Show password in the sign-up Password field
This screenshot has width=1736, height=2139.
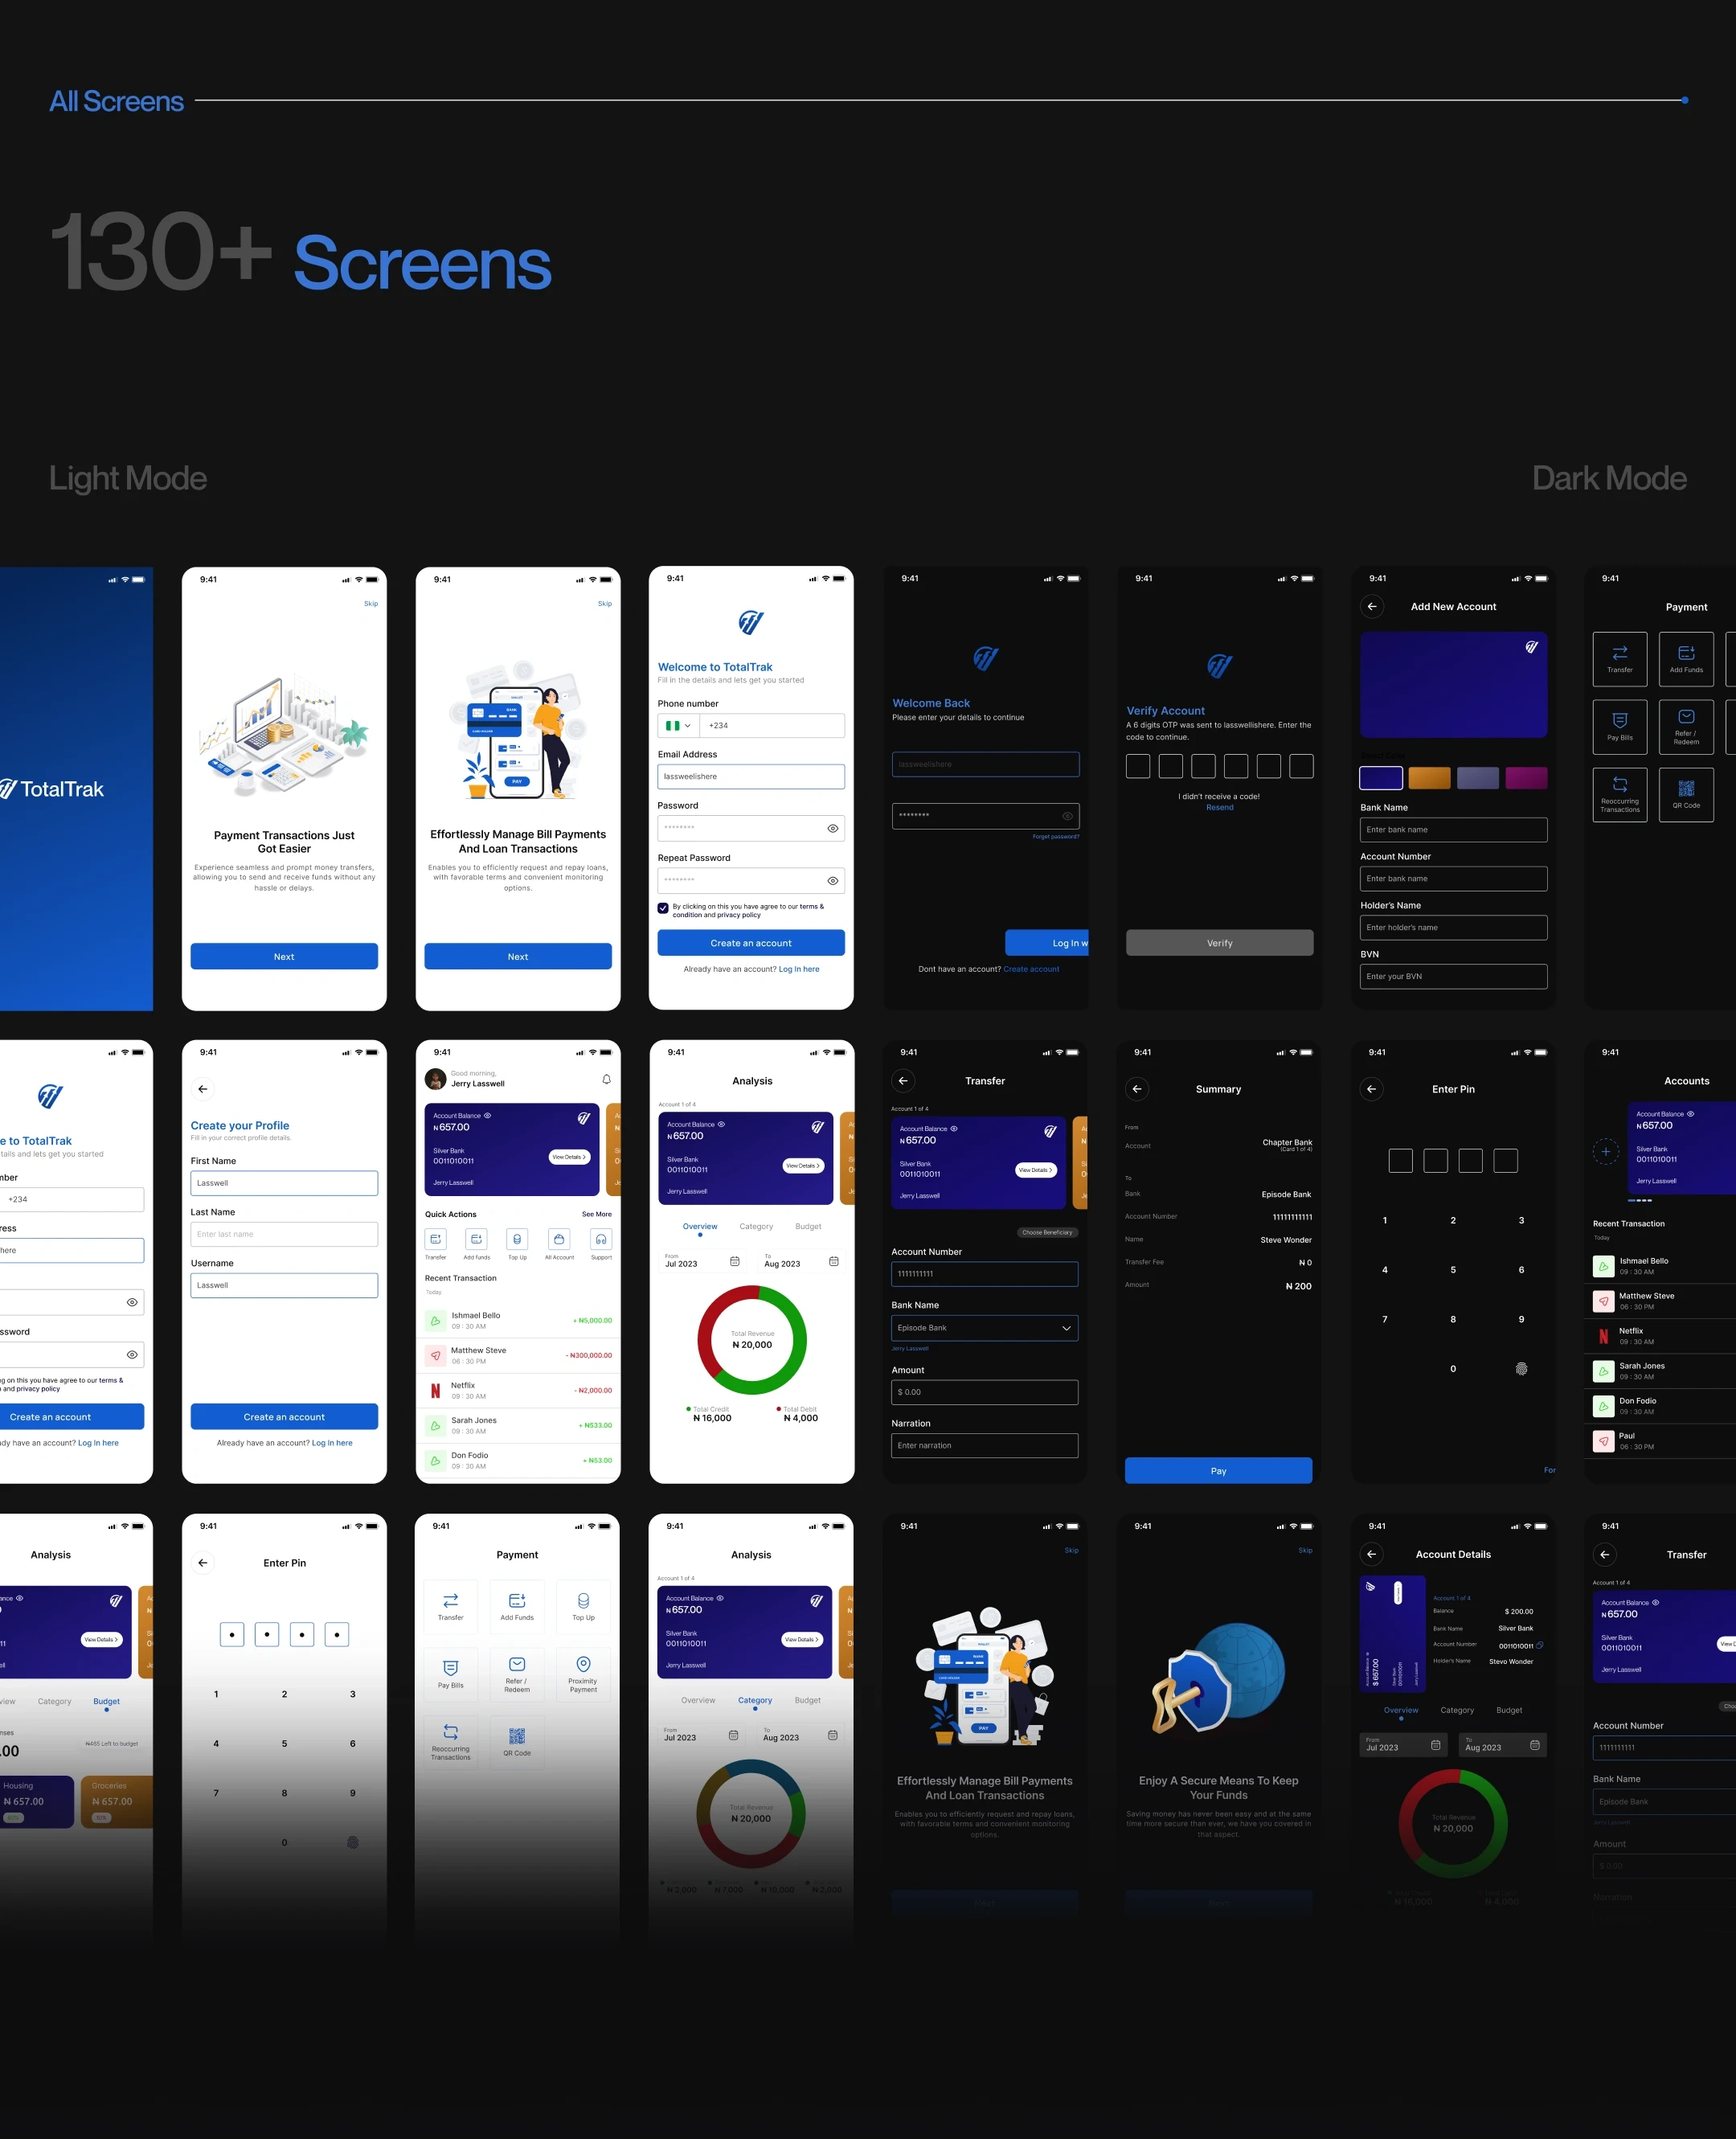pyautogui.click(x=832, y=828)
